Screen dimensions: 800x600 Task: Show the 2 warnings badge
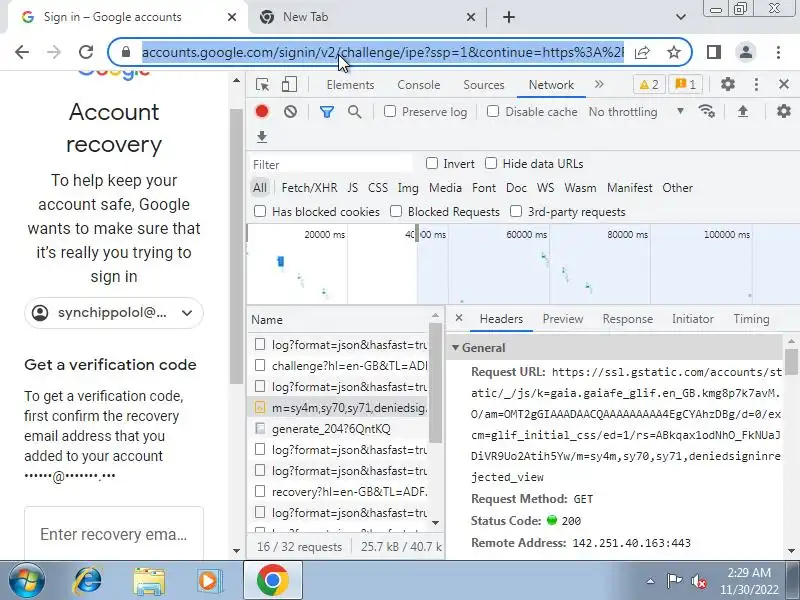coord(649,85)
